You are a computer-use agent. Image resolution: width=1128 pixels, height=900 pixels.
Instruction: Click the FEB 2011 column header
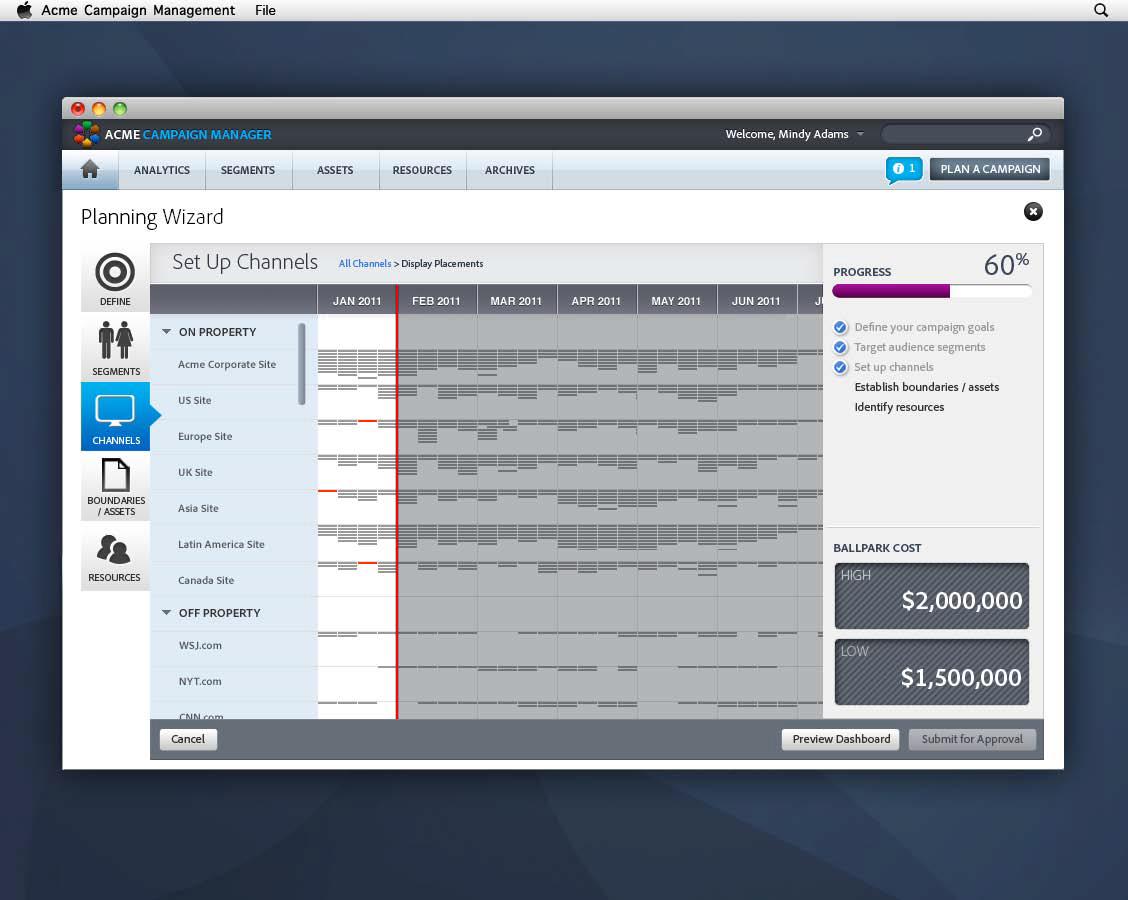tap(436, 301)
